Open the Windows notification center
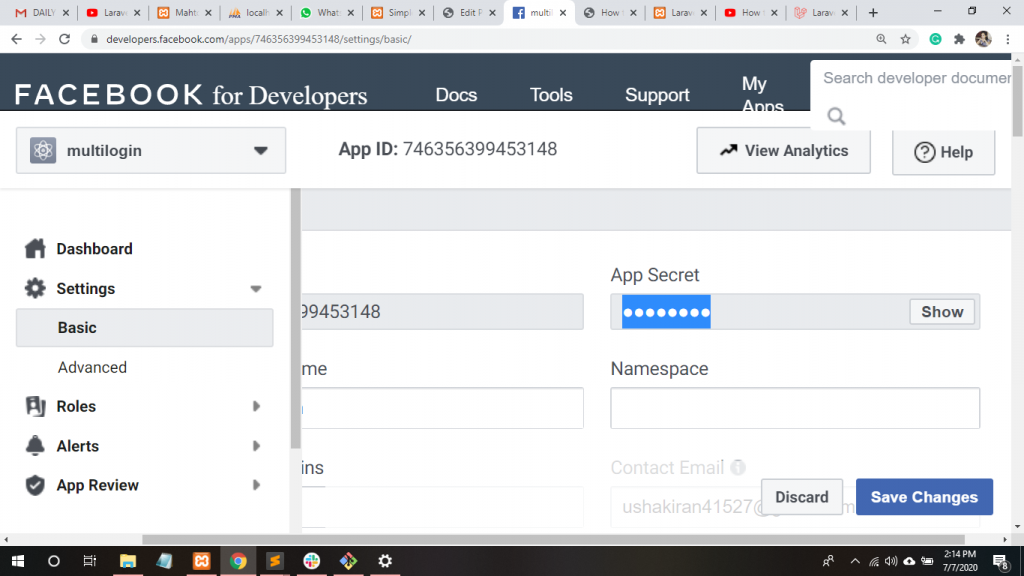Screen dimensions: 1024x576 click(1000, 561)
